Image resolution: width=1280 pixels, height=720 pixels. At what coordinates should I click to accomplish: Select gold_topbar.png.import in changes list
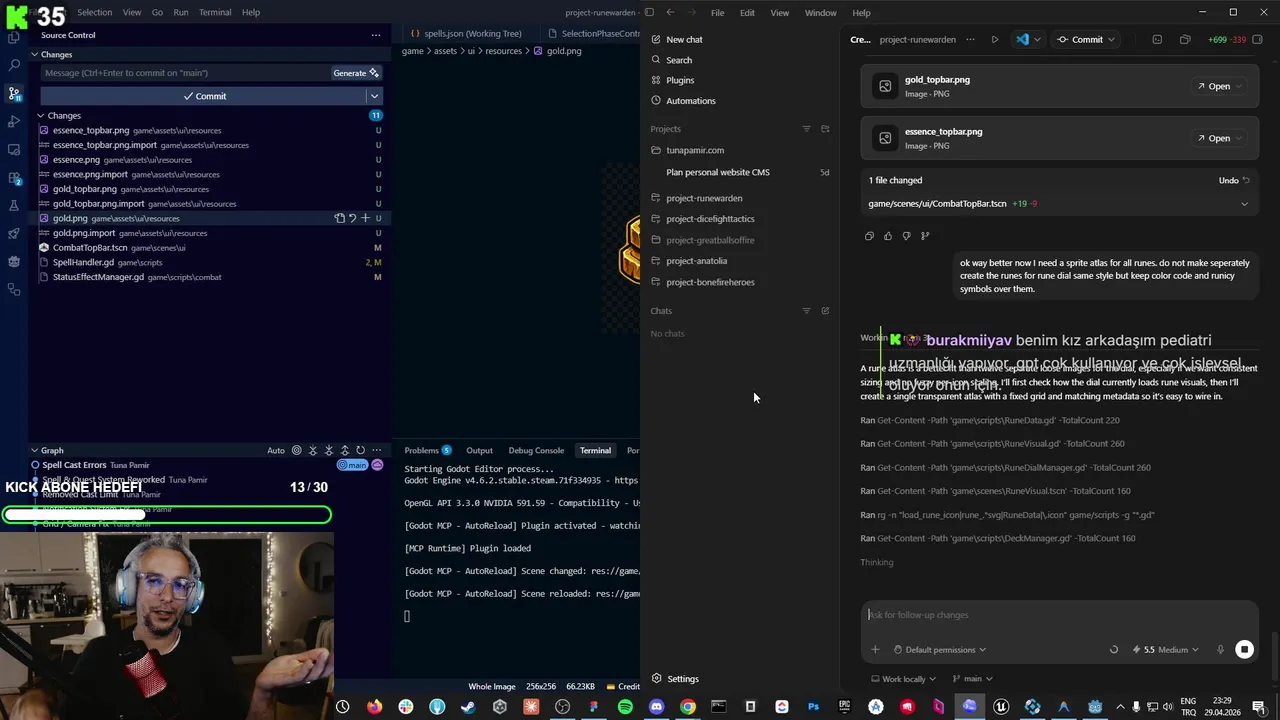click(x=210, y=203)
